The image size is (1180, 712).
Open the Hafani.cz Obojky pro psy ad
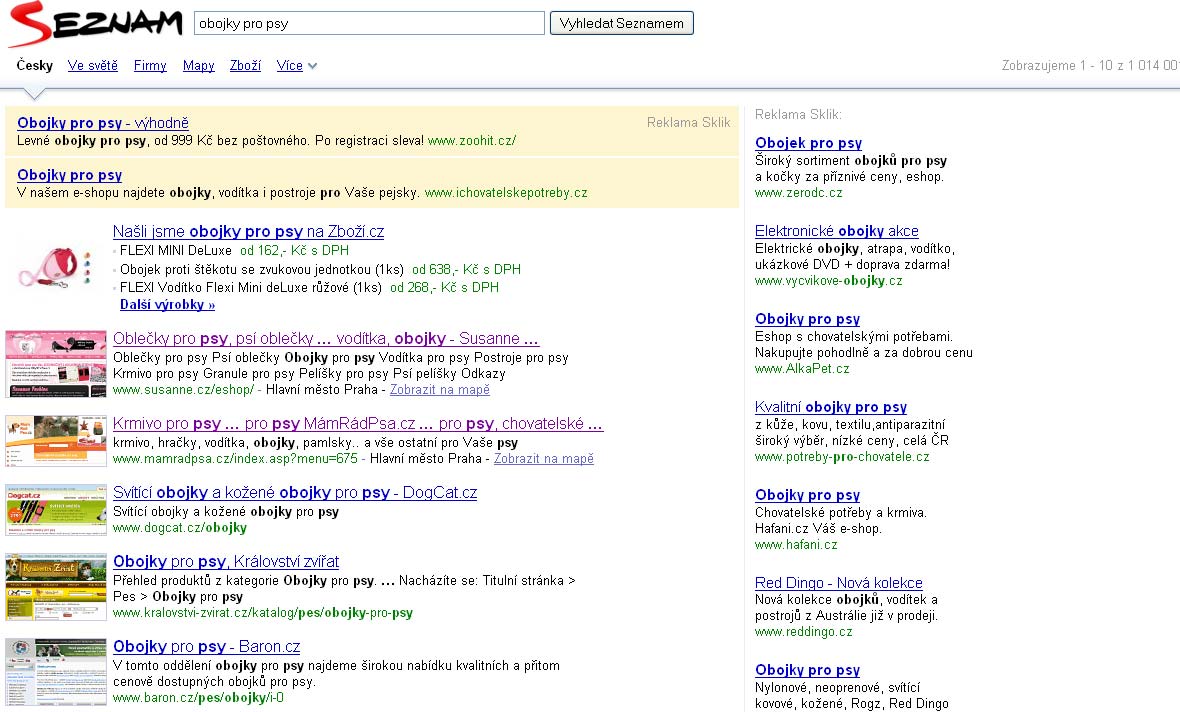[x=807, y=495]
